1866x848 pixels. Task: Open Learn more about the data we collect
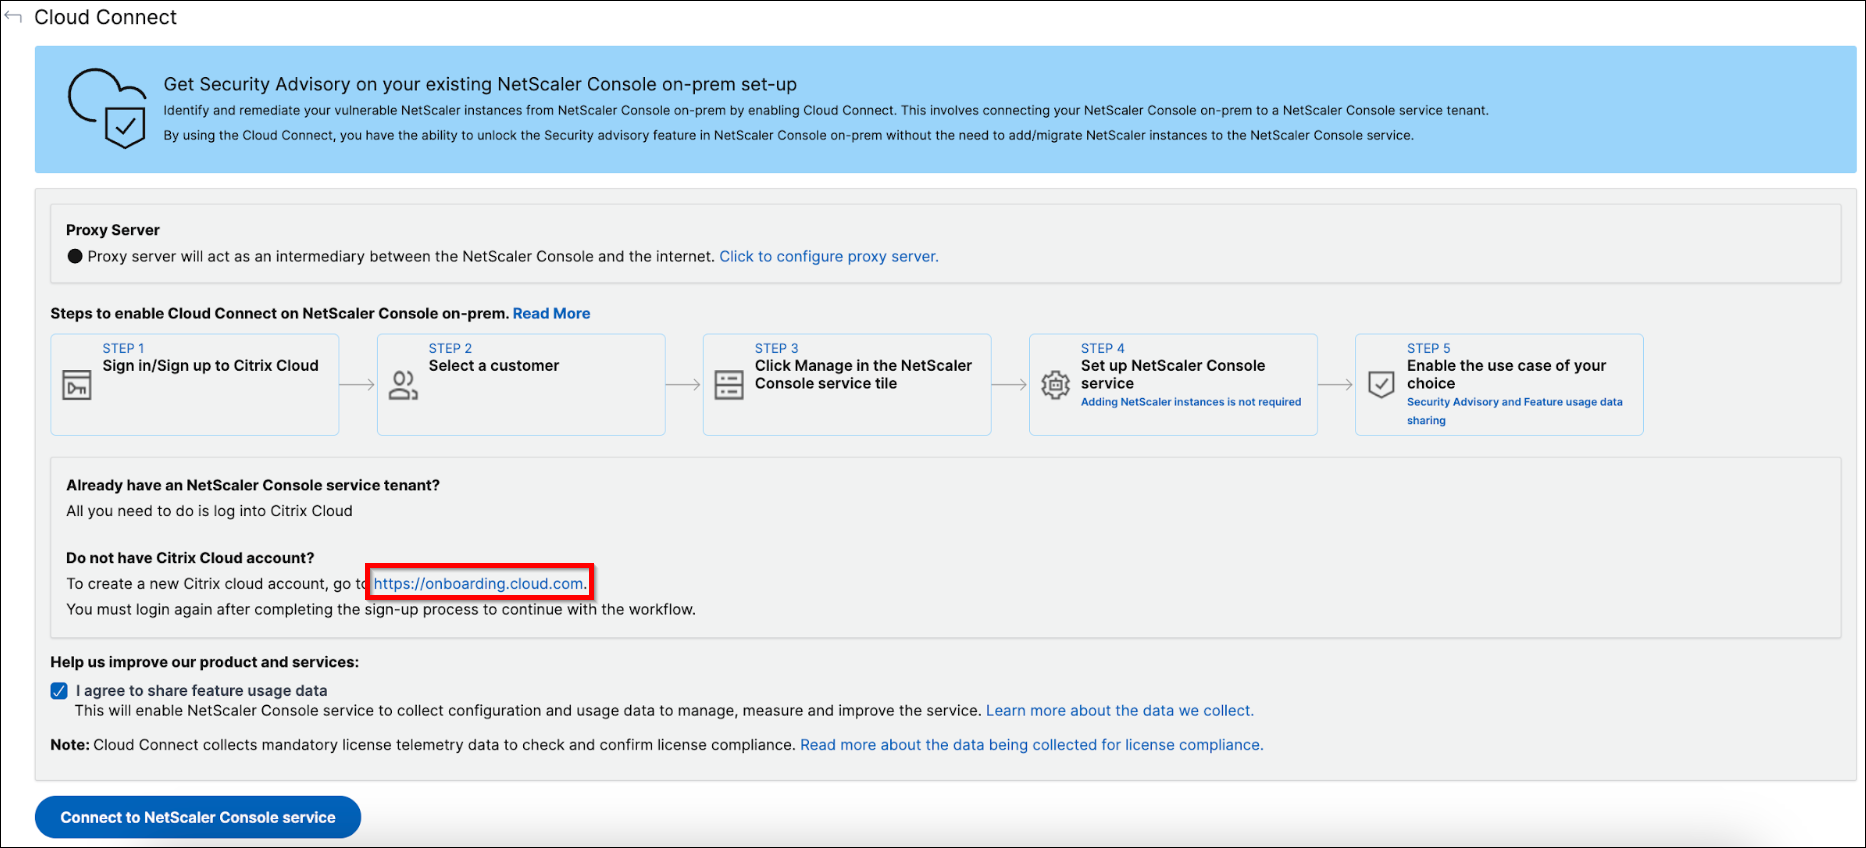[x=1120, y=710]
